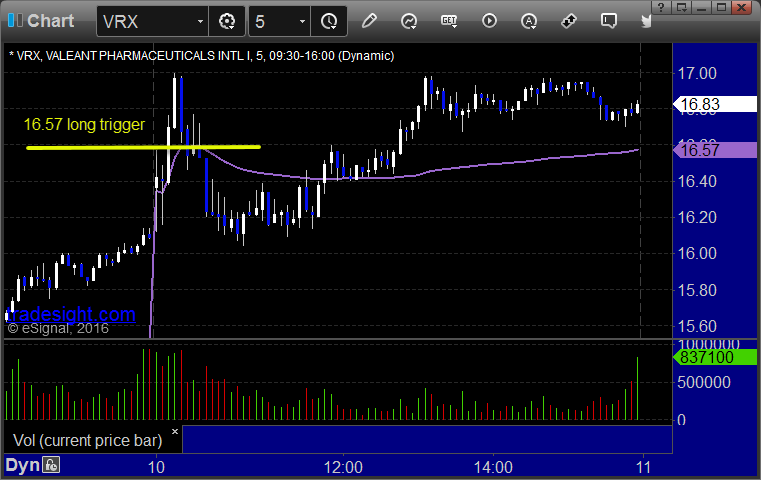Open the alerts circled A icon

point(529,21)
